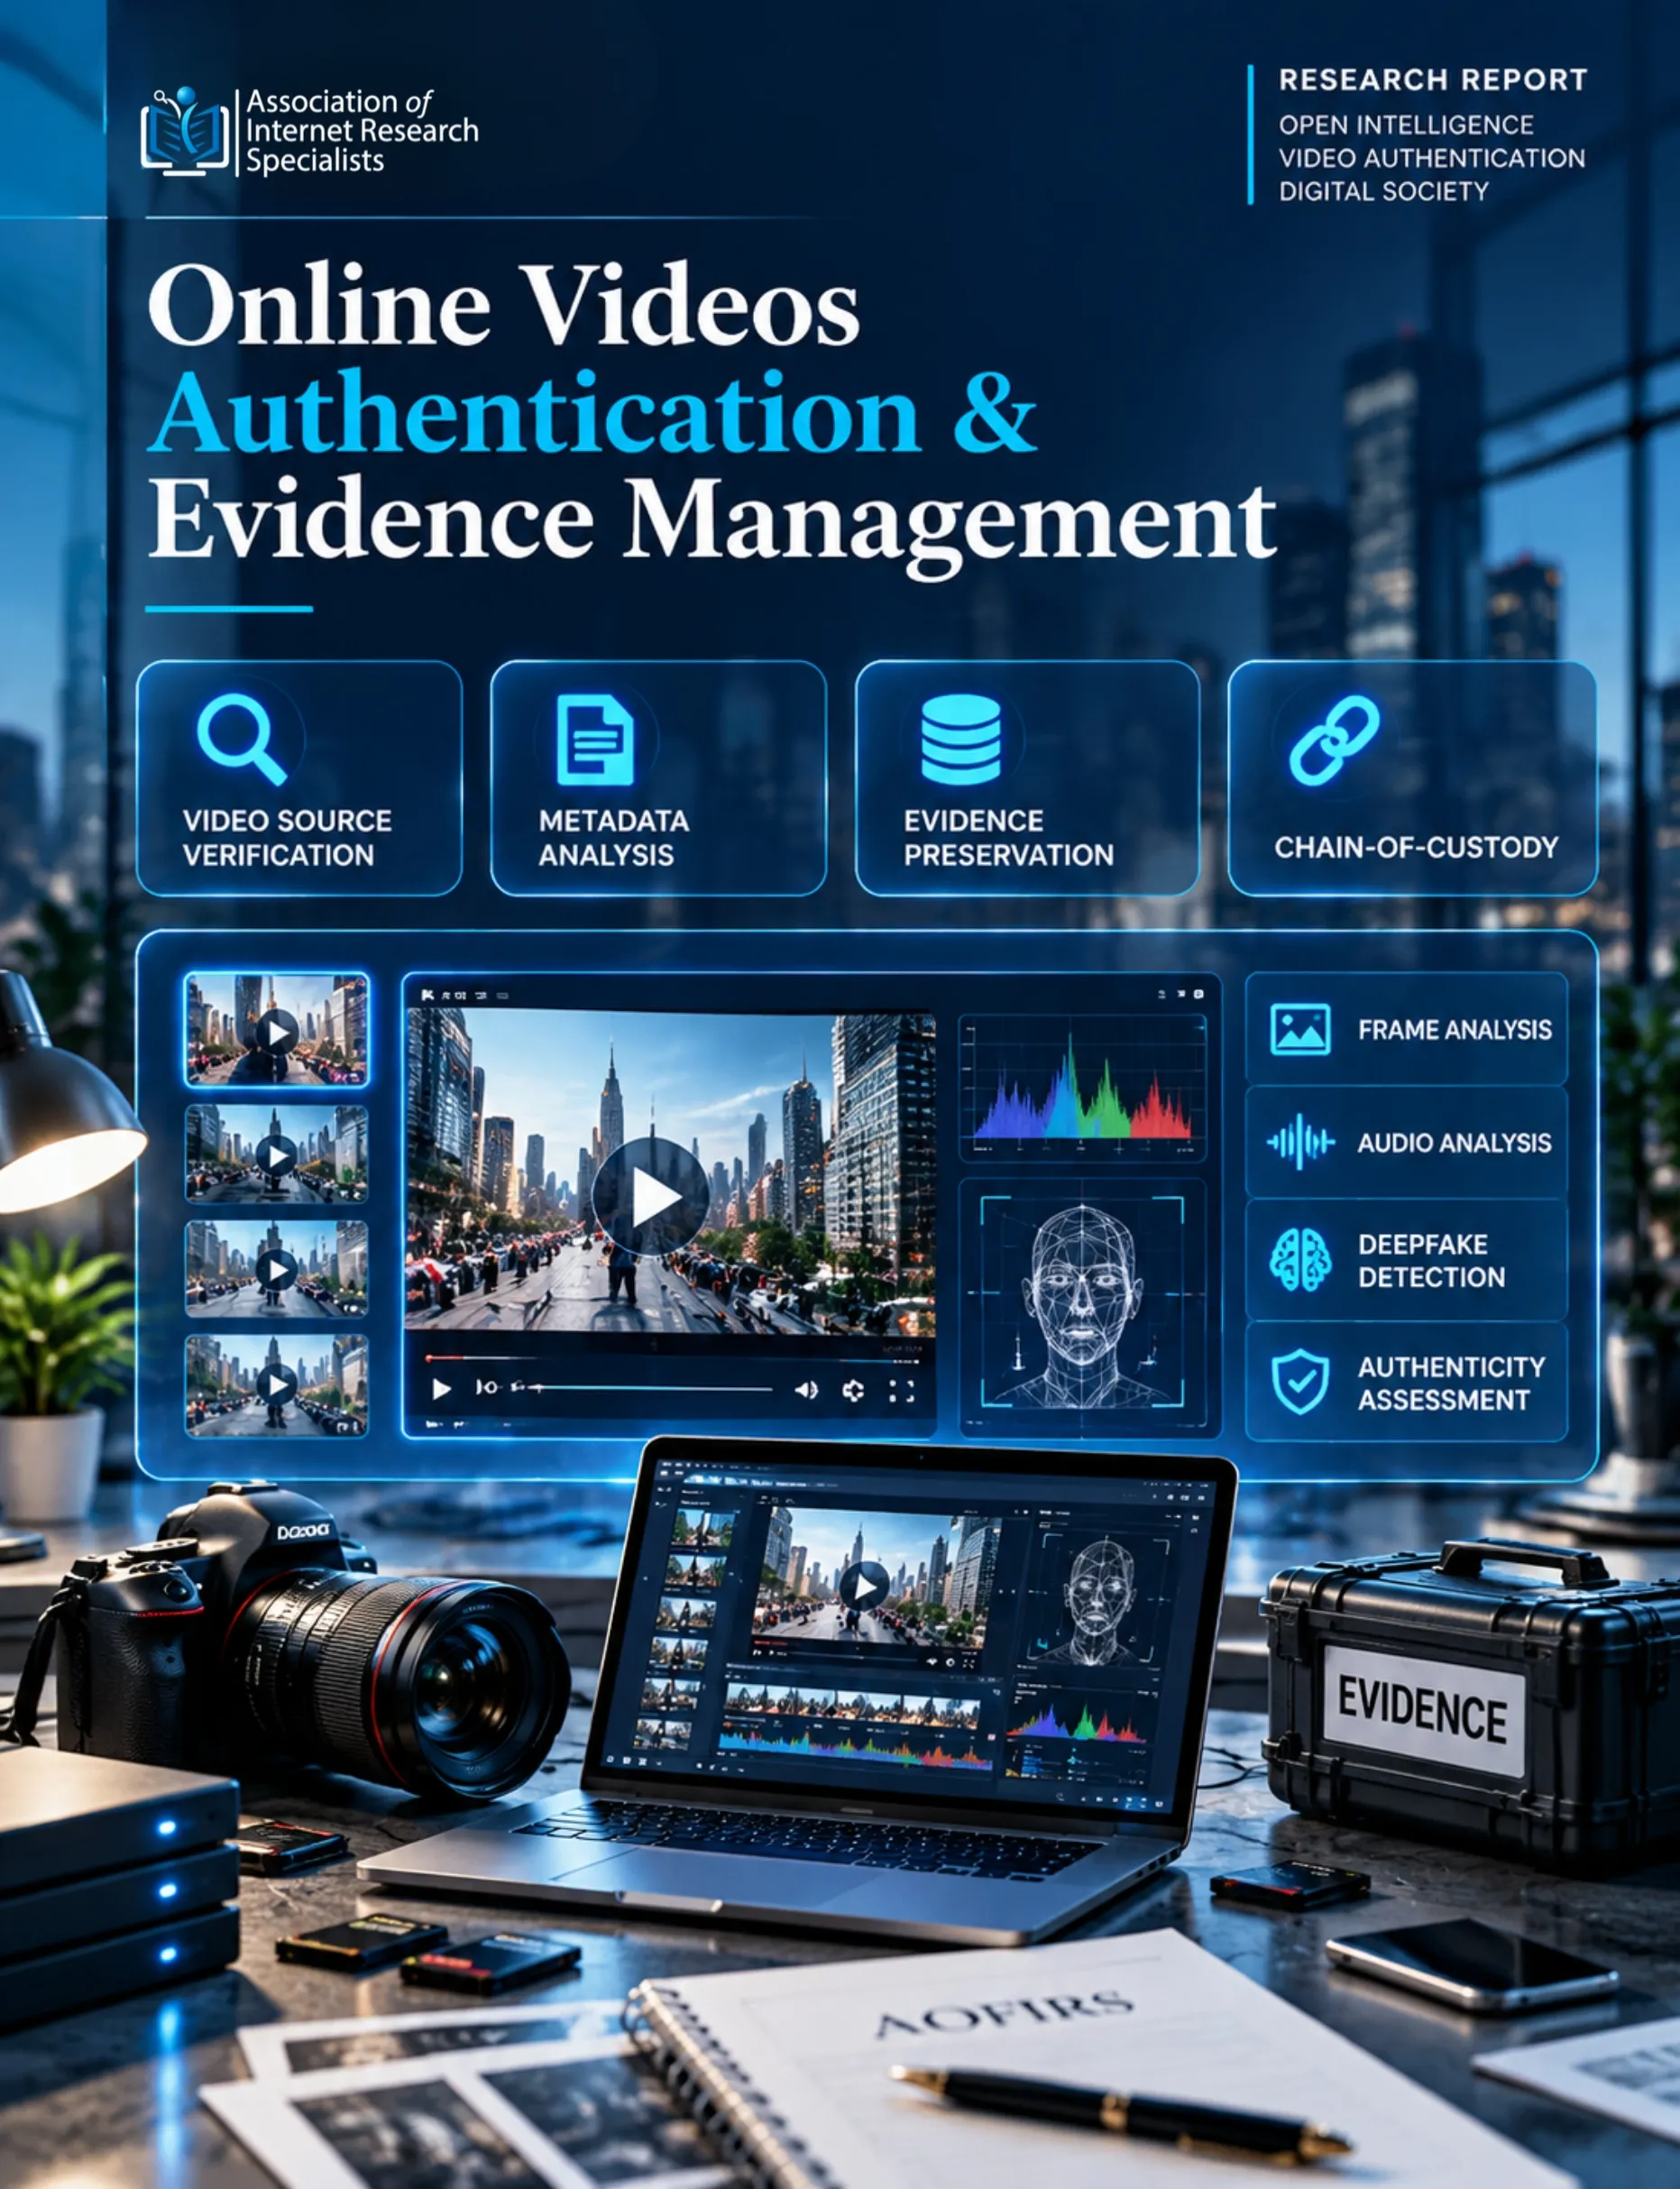Click the Association of Internet Research Specialists logo
1680x2189 pixels.
click(x=310, y=131)
